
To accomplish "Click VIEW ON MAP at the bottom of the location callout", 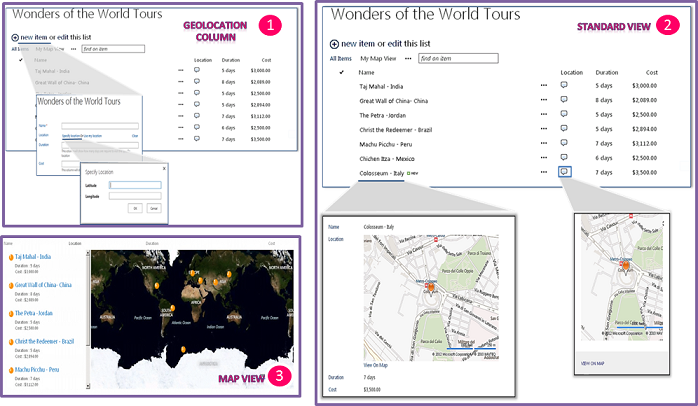I will point(592,363).
